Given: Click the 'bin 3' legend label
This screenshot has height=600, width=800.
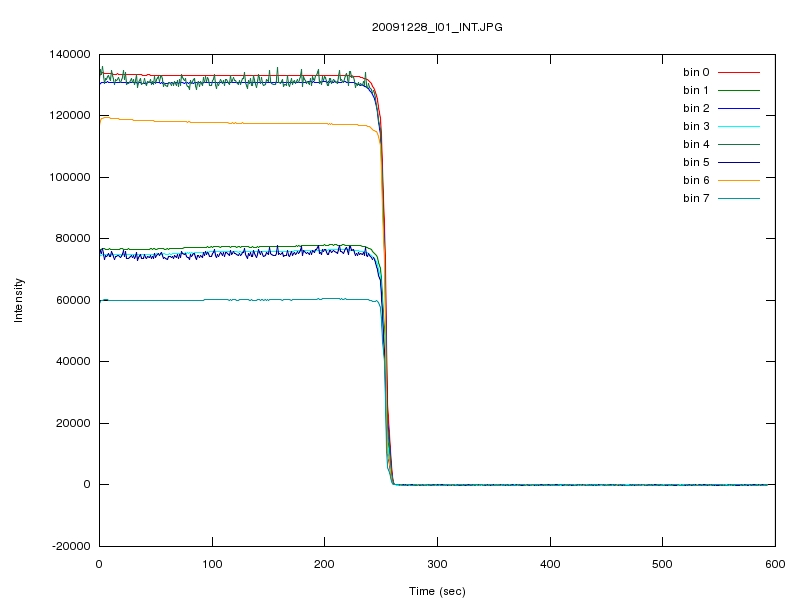Looking at the screenshot, I should pyautogui.click(x=696, y=126).
